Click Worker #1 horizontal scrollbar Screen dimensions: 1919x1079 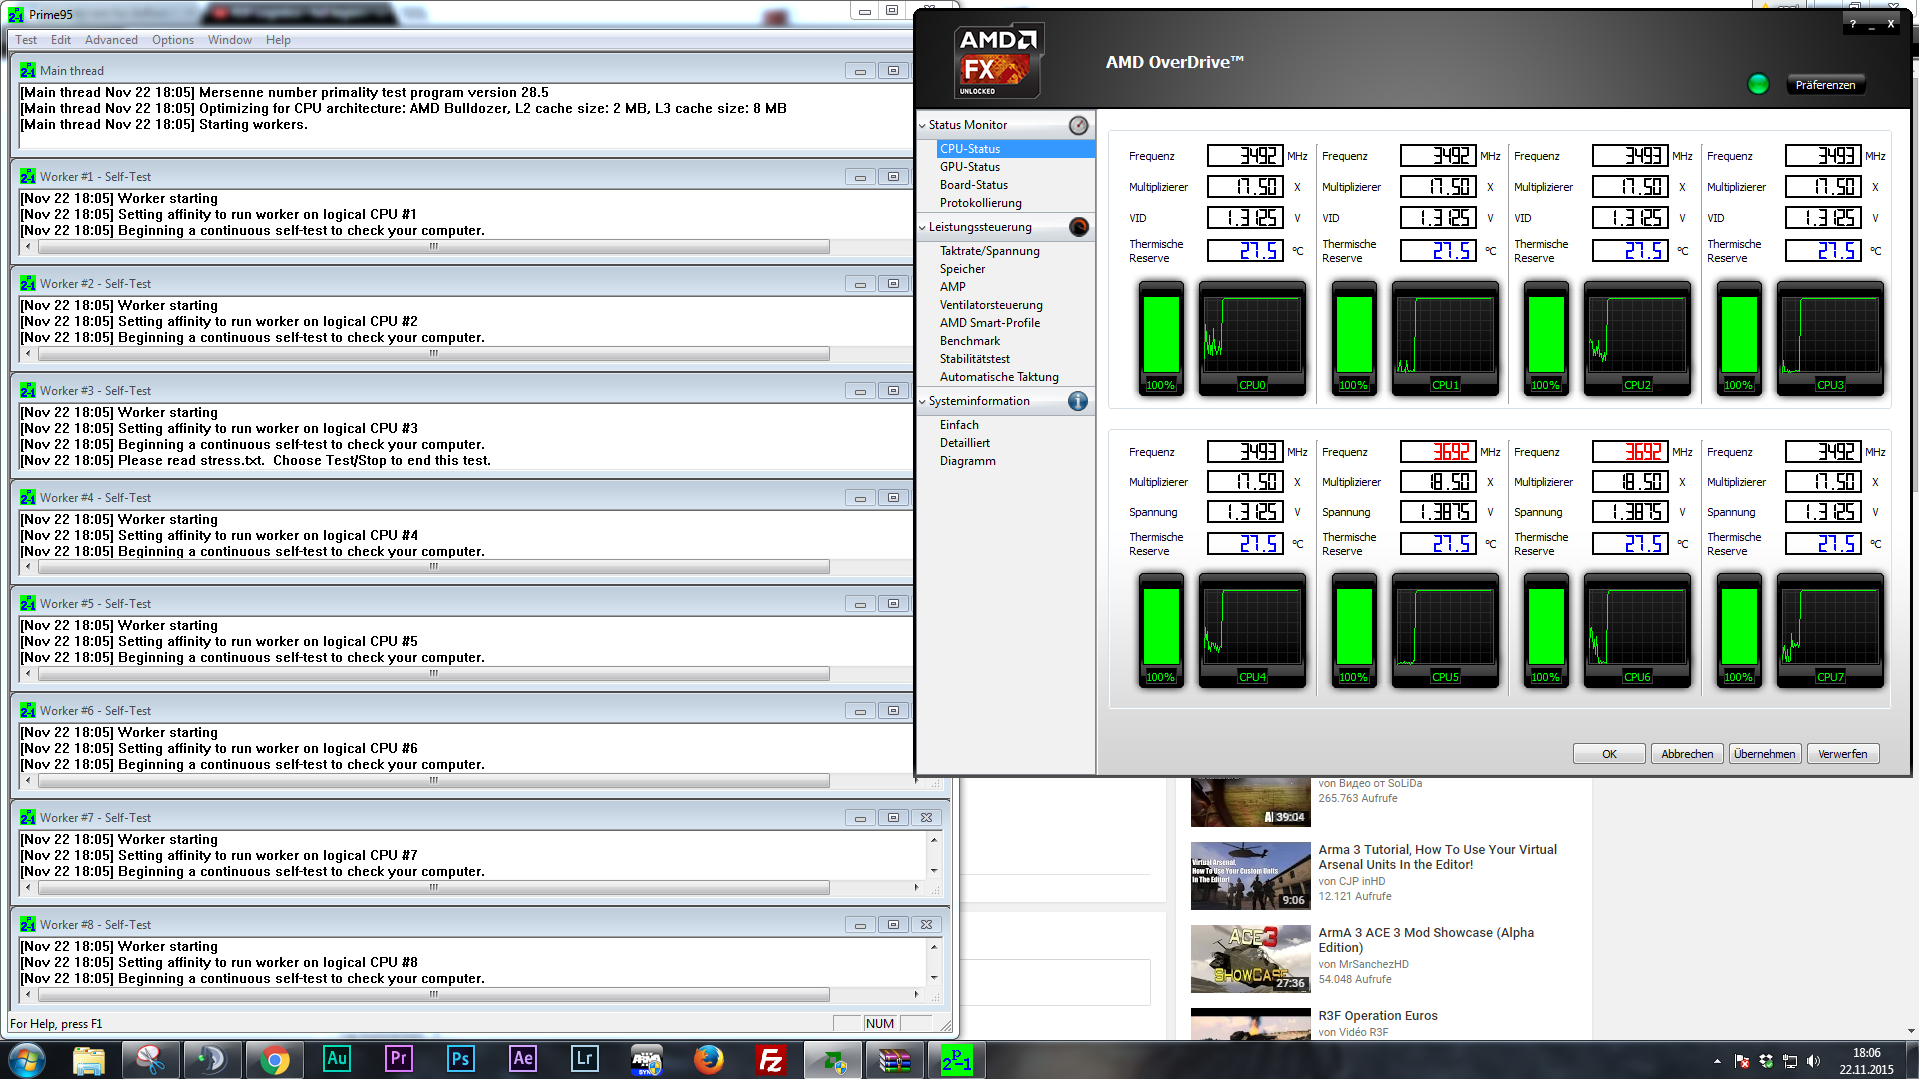click(x=434, y=247)
